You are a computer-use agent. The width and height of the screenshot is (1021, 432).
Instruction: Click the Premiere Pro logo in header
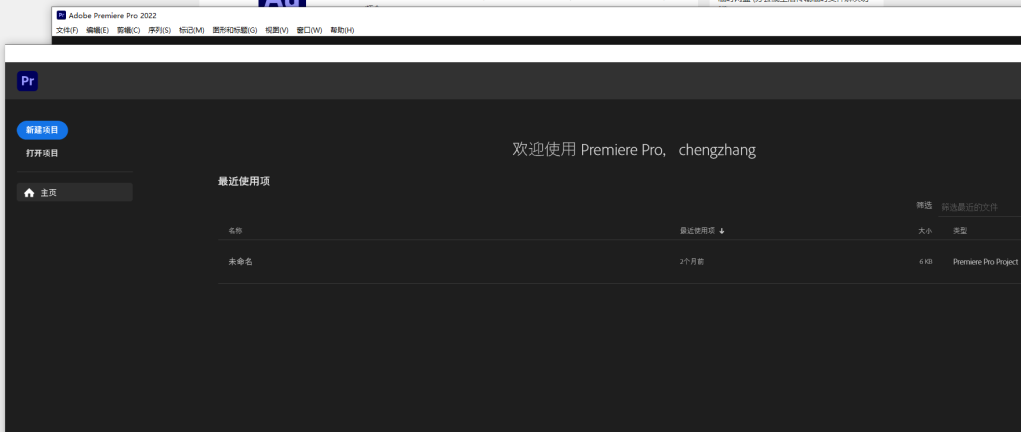tap(27, 81)
